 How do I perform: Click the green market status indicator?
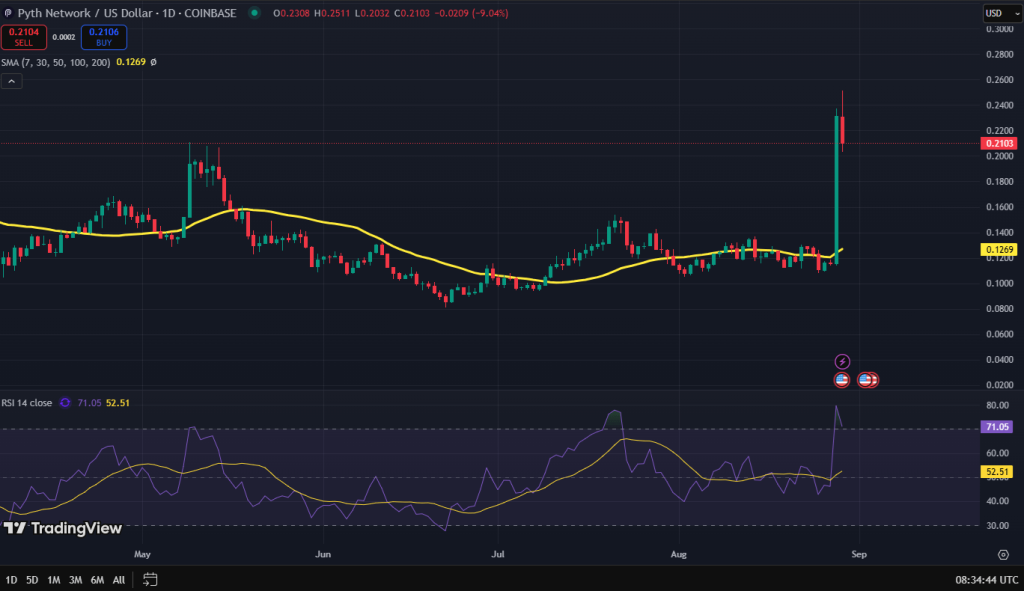tap(257, 13)
